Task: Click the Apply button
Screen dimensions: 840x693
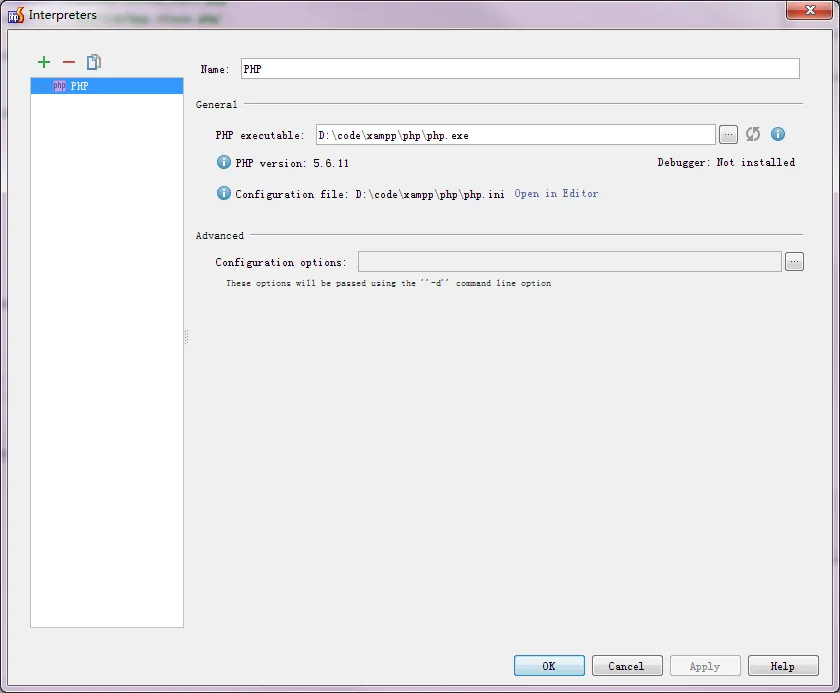Action: pos(705,666)
